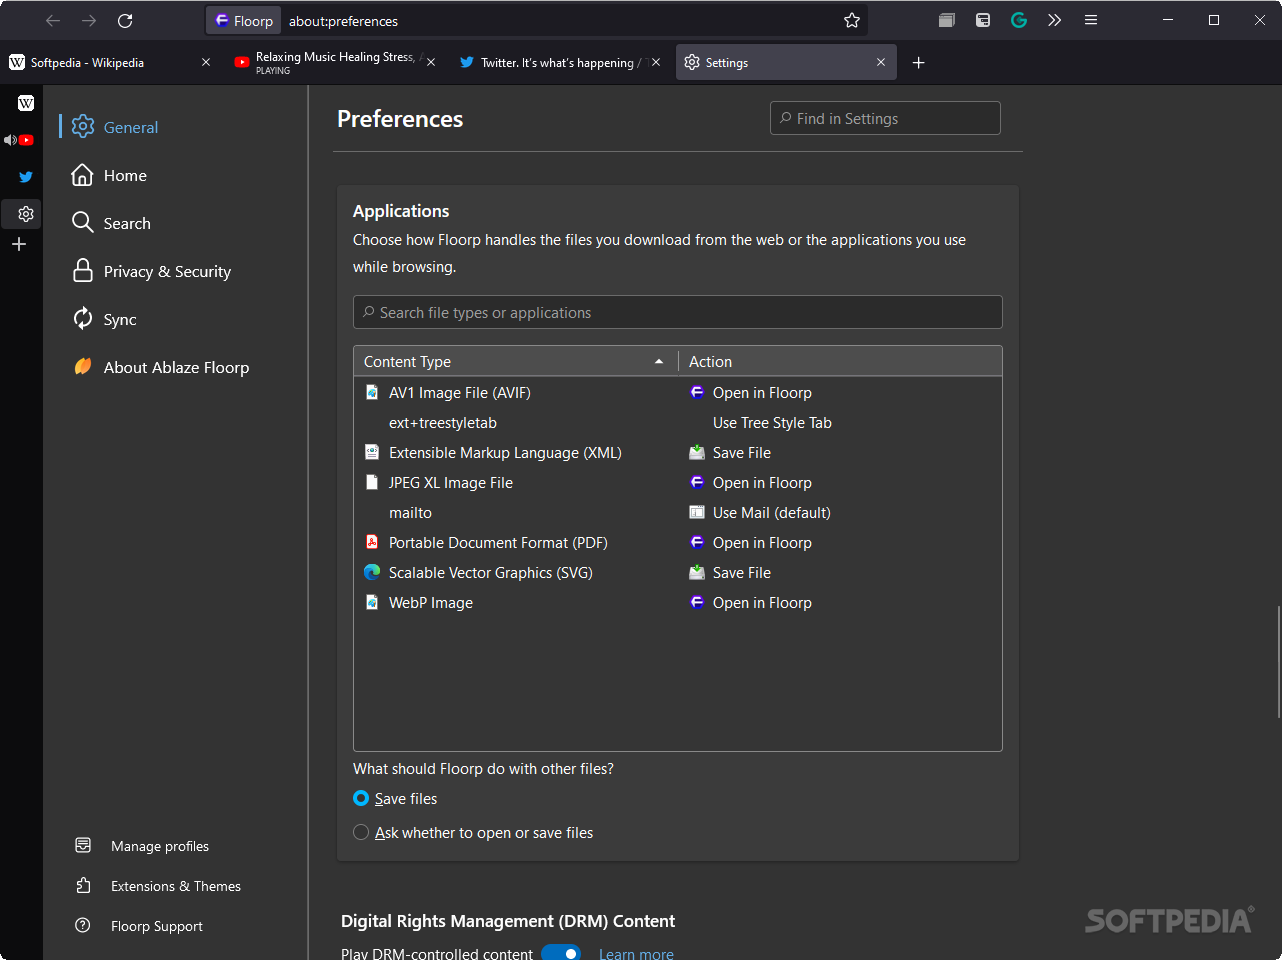Close the Softpedia - Wikipedia tab

pyautogui.click(x=206, y=62)
